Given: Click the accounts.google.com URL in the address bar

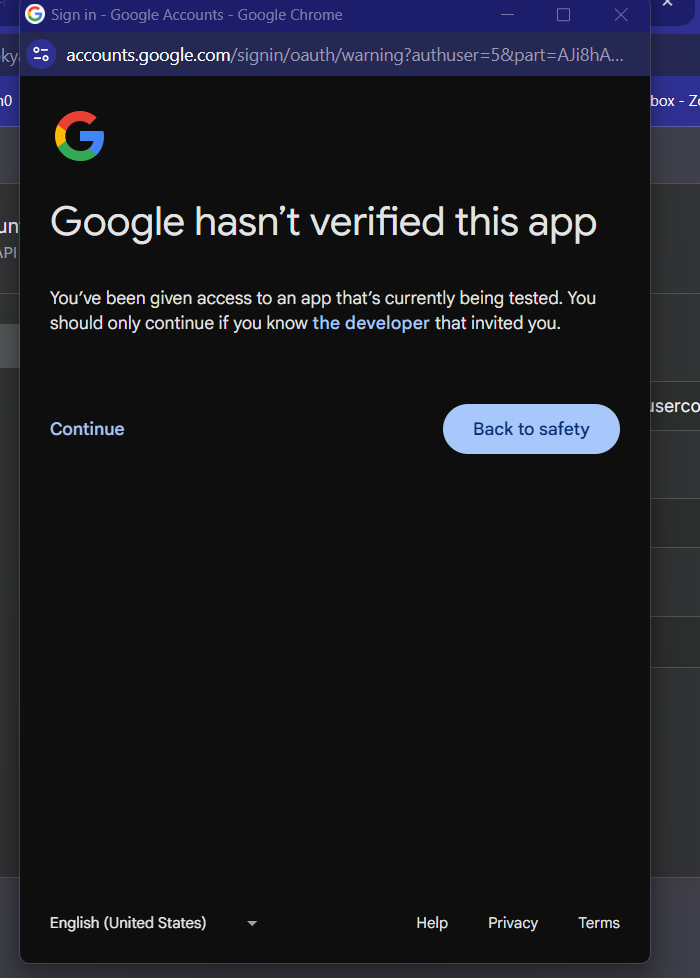Looking at the screenshot, I should tap(345, 54).
